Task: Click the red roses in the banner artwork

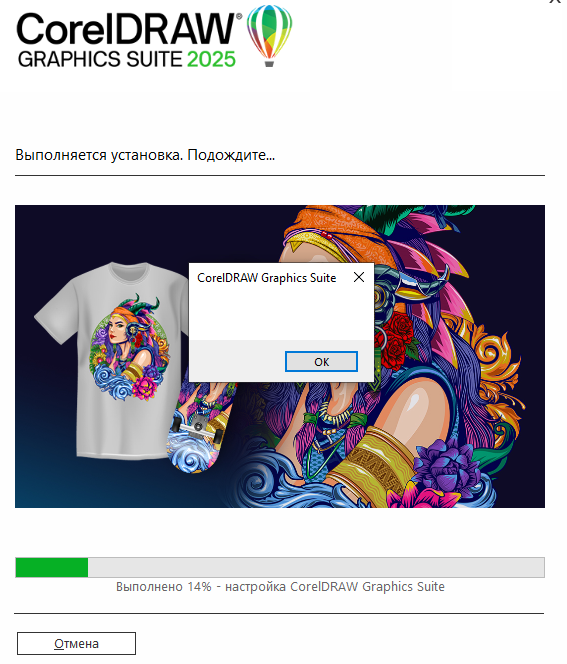Action: click(x=396, y=339)
